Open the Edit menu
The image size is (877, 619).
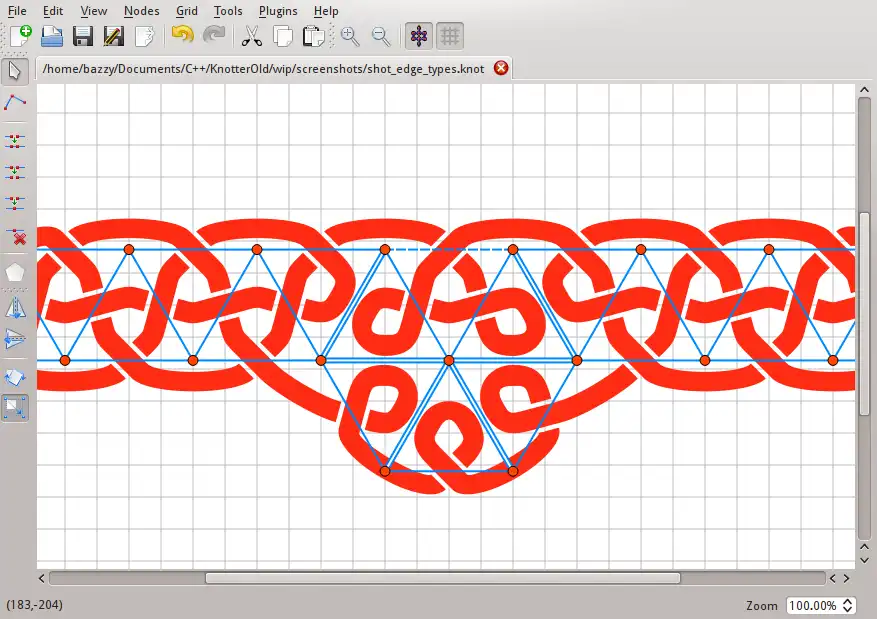53,11
